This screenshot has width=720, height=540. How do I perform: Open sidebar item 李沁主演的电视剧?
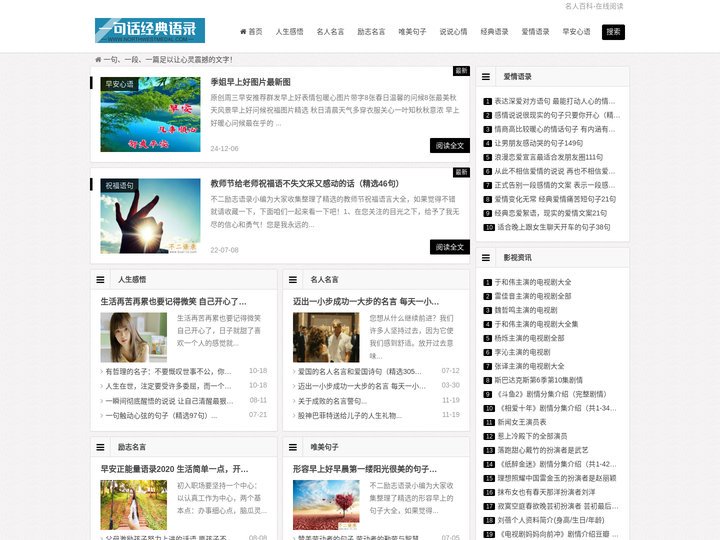(522, 352)
